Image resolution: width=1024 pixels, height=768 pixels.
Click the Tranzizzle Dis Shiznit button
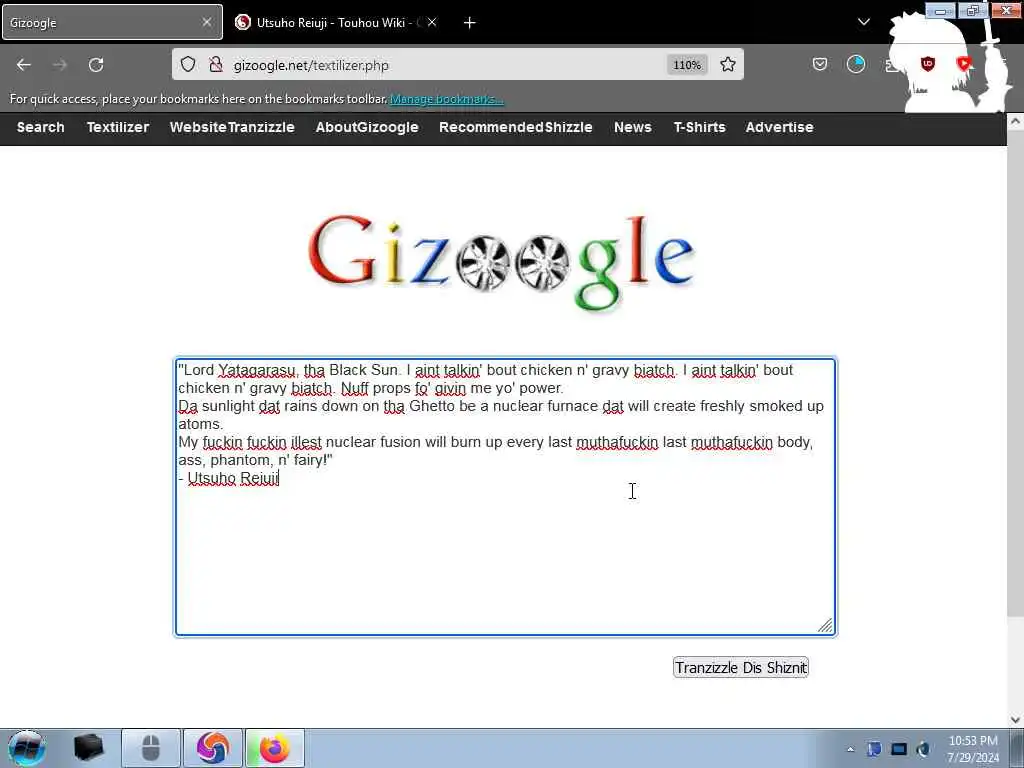[x=741, y=667]
